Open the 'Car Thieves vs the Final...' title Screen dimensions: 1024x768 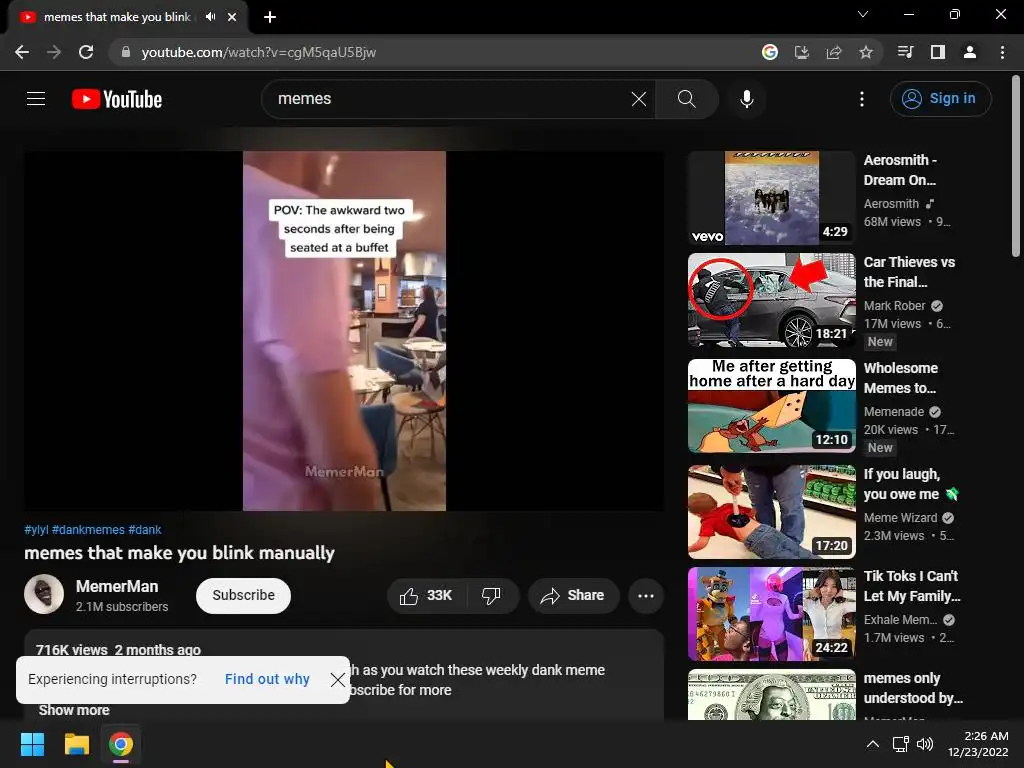(x=909, y=272)
